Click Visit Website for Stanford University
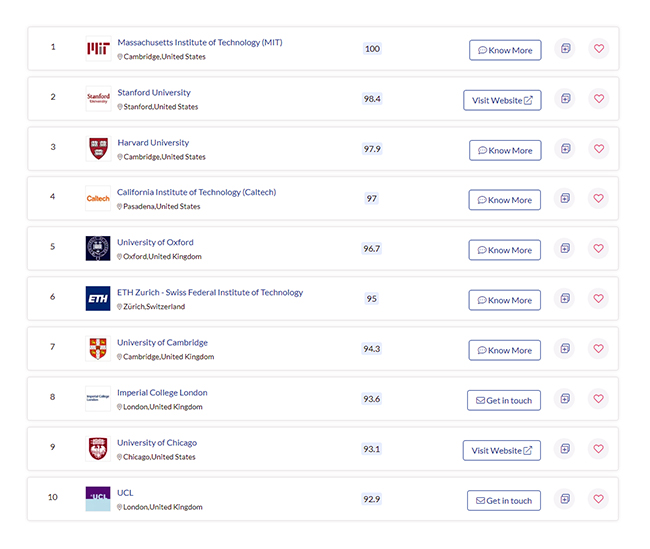Screen dimensions: 650x549 point(502,100)
